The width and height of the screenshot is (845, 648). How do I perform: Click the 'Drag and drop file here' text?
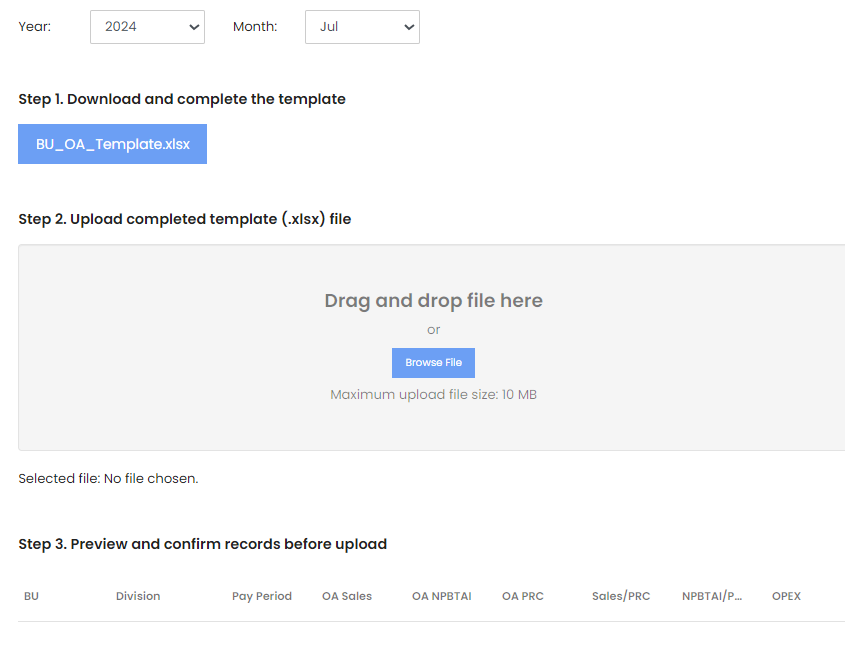pyautogui.click(x=433, y=301)
